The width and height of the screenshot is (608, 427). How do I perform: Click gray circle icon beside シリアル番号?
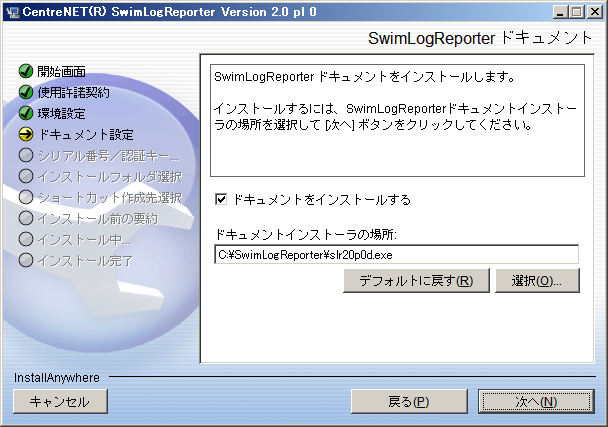(26, 155)
